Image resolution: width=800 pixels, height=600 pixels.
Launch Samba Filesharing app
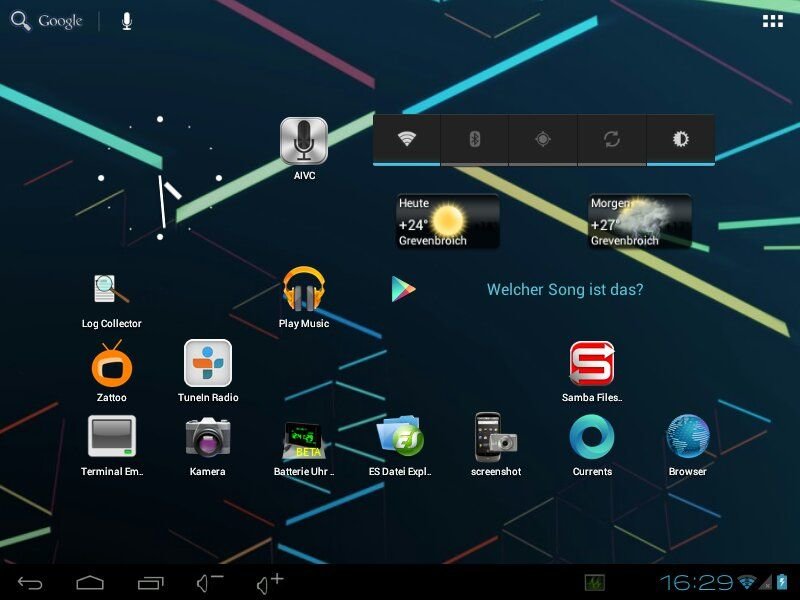pyautogui.click(x=592, y=364)
